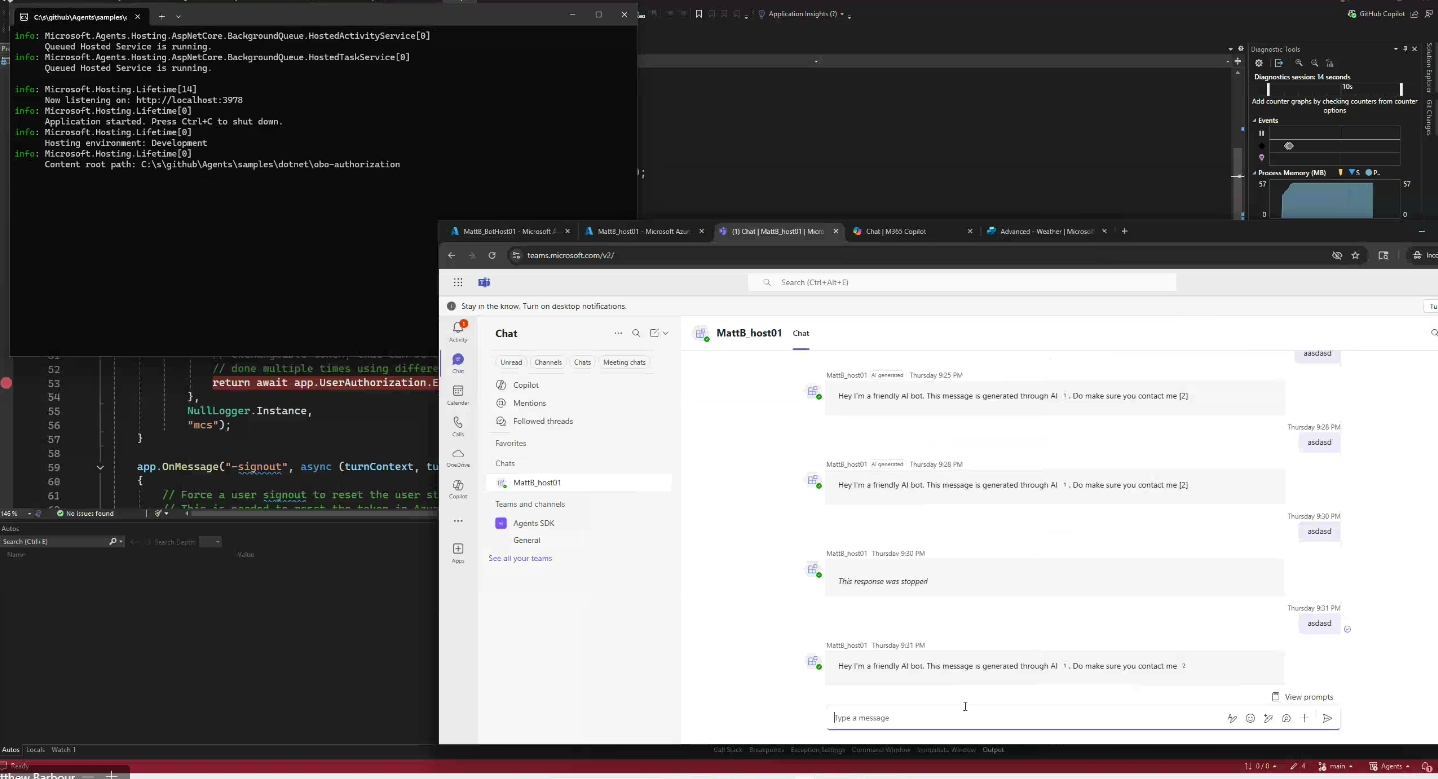Click View prompts above the message box
Screen dimensions: 1438x779
point(1302,697)
